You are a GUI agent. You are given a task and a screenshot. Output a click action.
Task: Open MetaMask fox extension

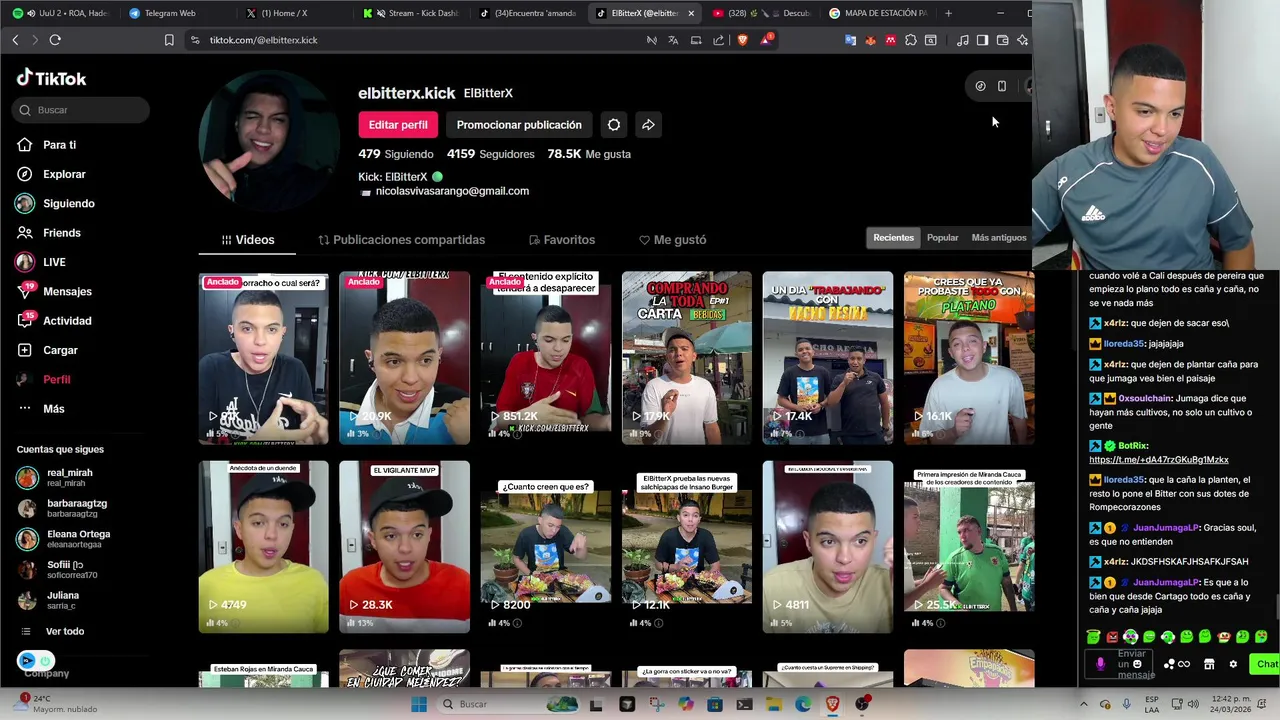coord(870,40)
